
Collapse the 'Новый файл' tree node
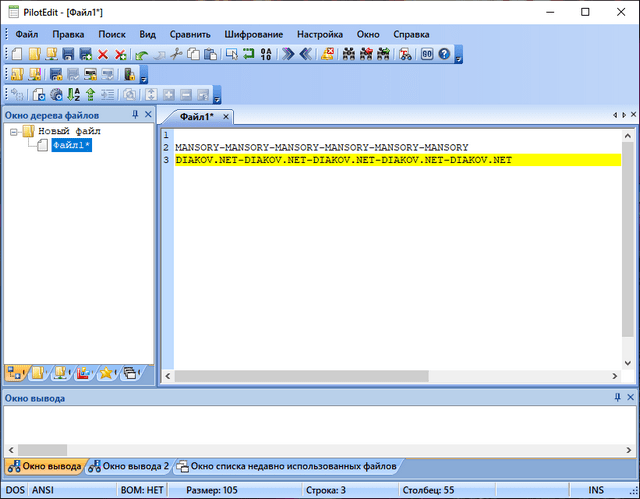coord(14,131)
